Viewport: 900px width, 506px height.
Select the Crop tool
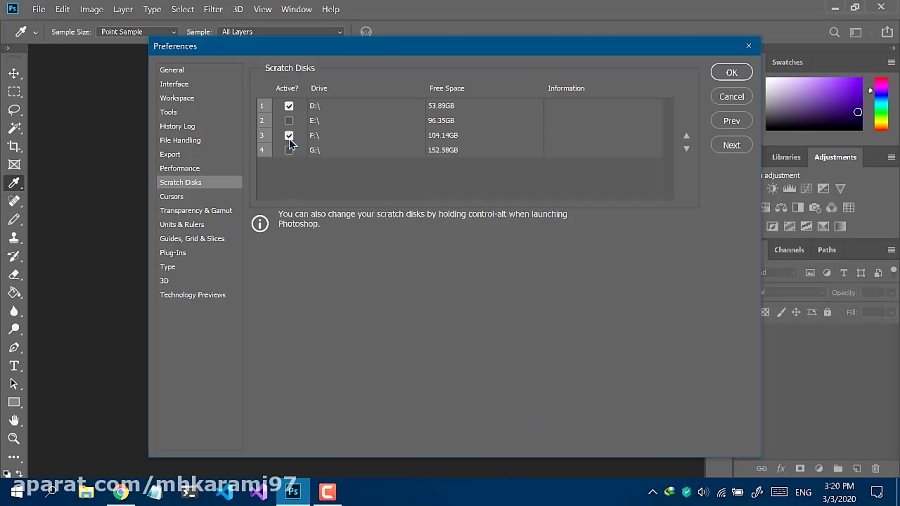(14, 146)
